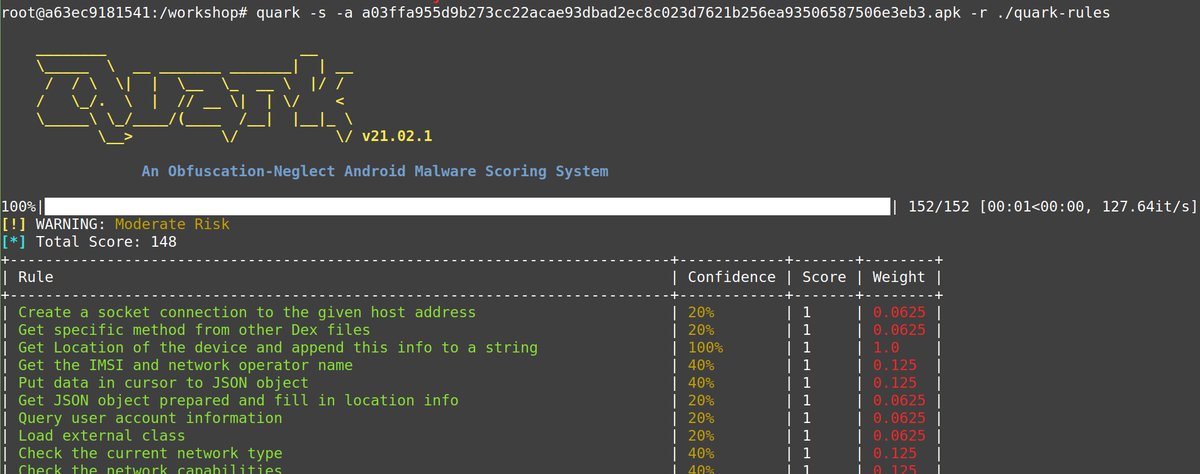Click the [!] warning marker
Viewport: 1200px width, 474px height.
coord(14,224)
